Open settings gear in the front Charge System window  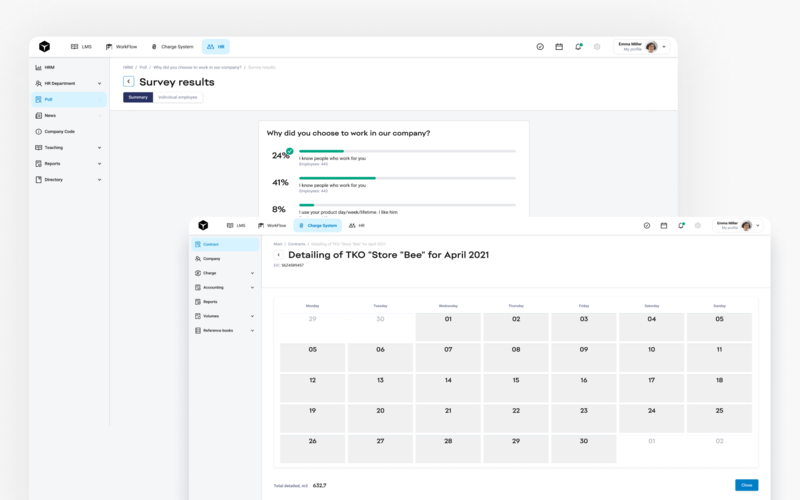coord(697,226)
